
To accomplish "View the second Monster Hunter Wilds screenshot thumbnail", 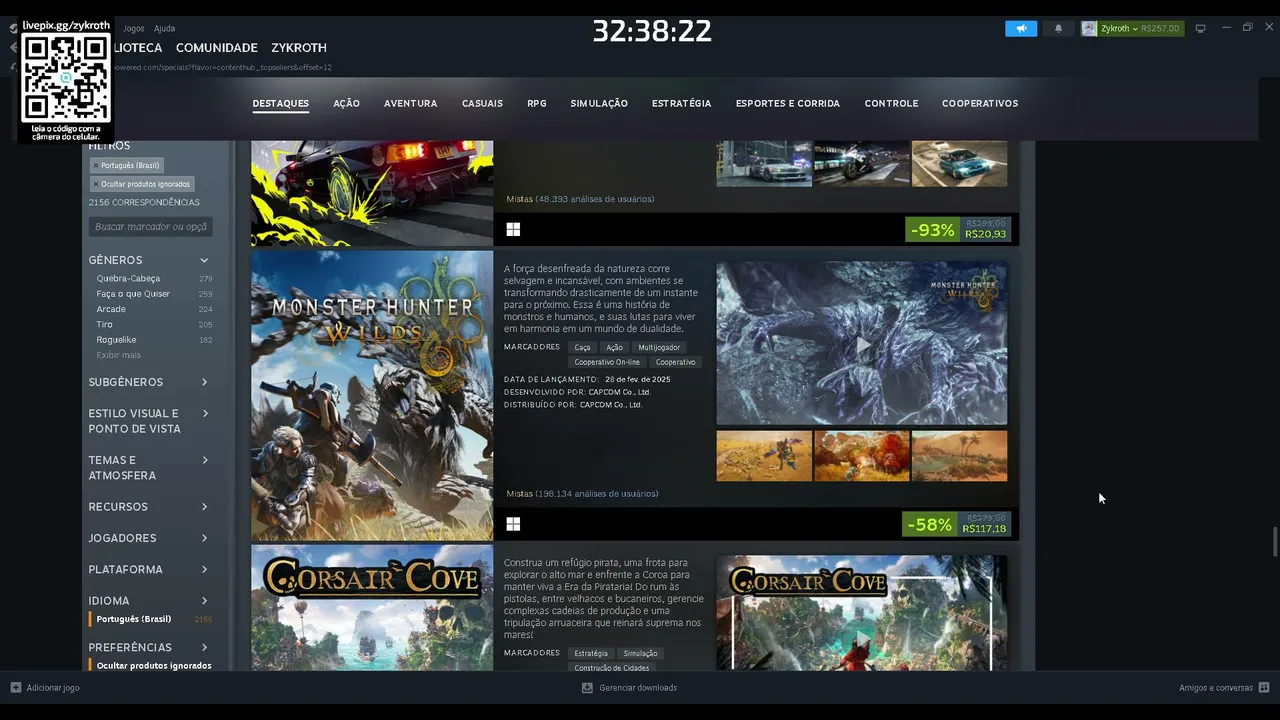I will point(862,456).
